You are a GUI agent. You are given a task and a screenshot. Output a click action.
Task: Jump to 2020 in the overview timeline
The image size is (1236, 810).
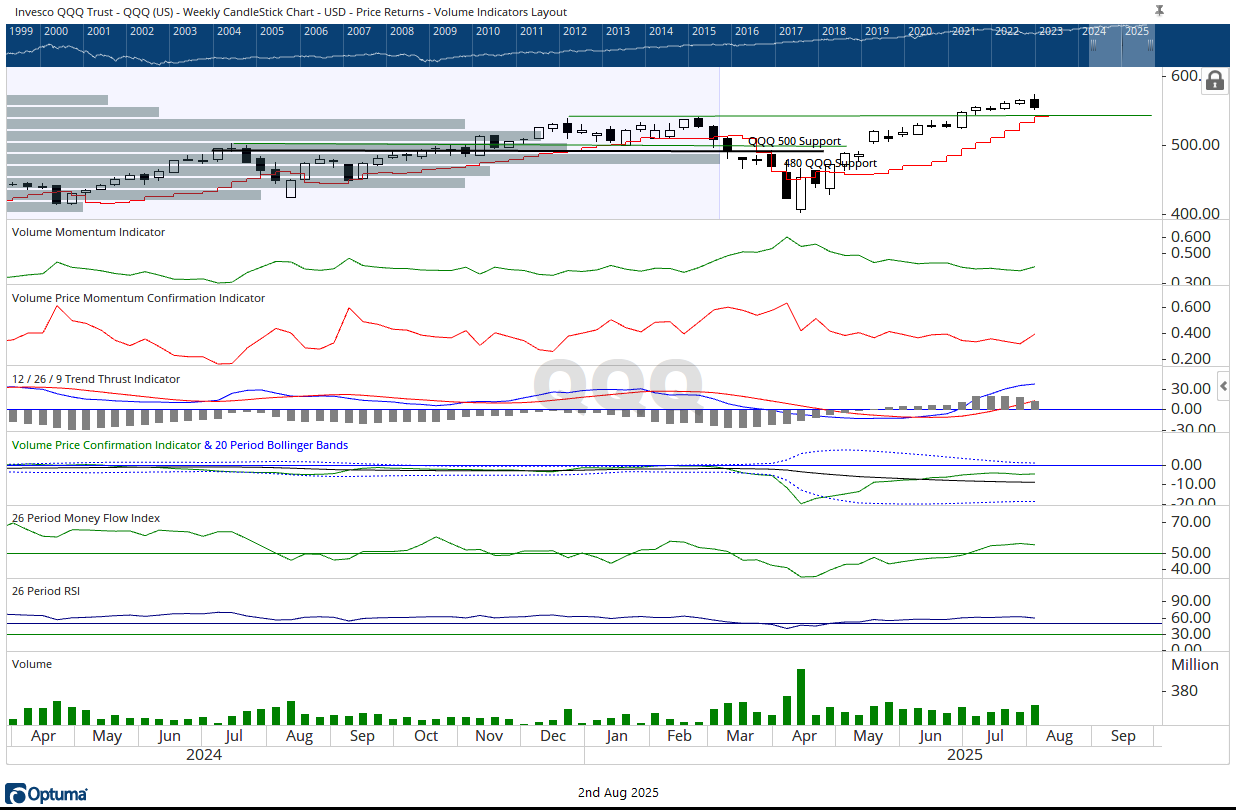click(920, 31)
